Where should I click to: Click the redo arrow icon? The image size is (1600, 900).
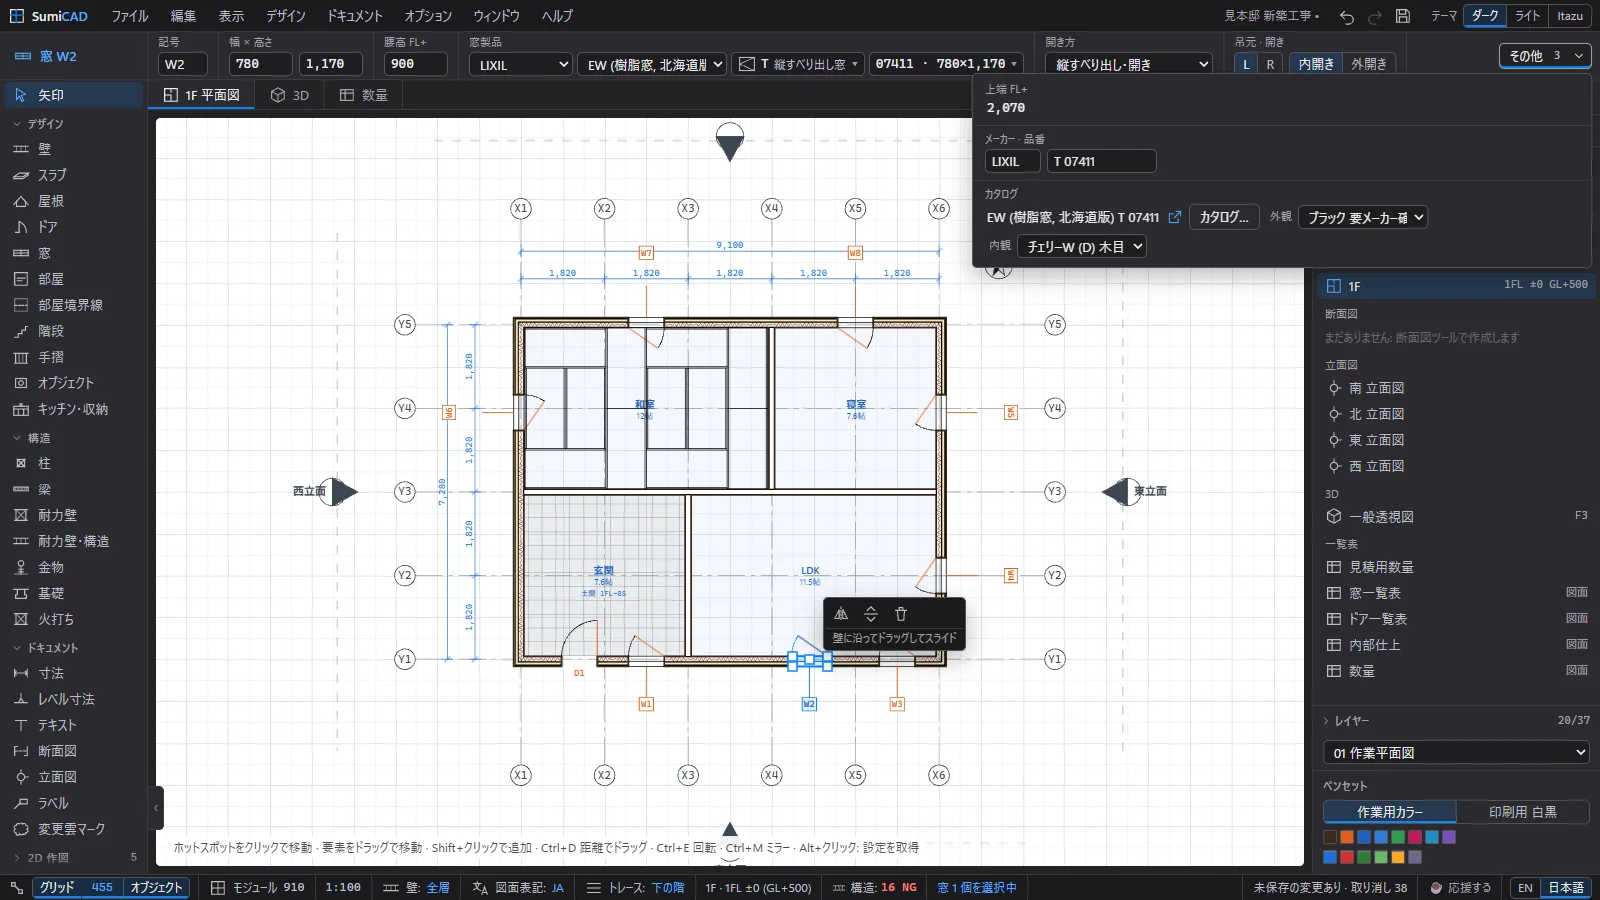(x=1375, y=16)
